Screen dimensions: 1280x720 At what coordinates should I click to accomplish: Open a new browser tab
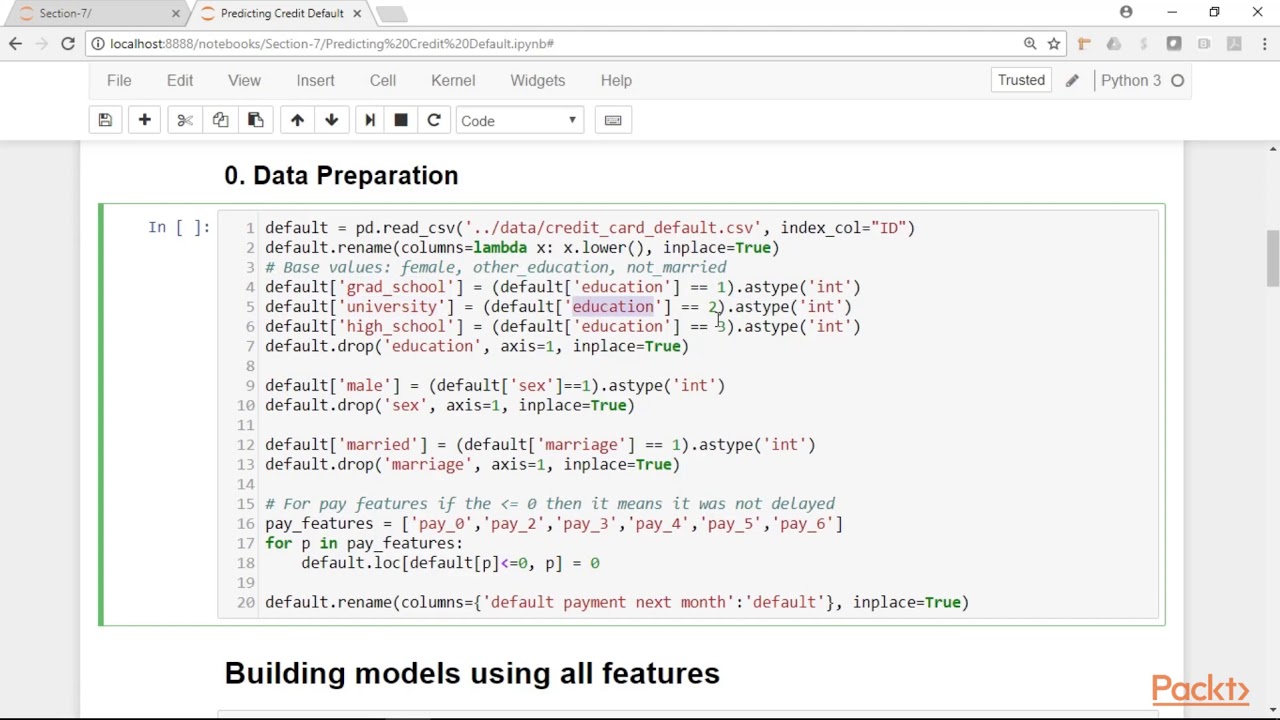[x=392, y=13]
